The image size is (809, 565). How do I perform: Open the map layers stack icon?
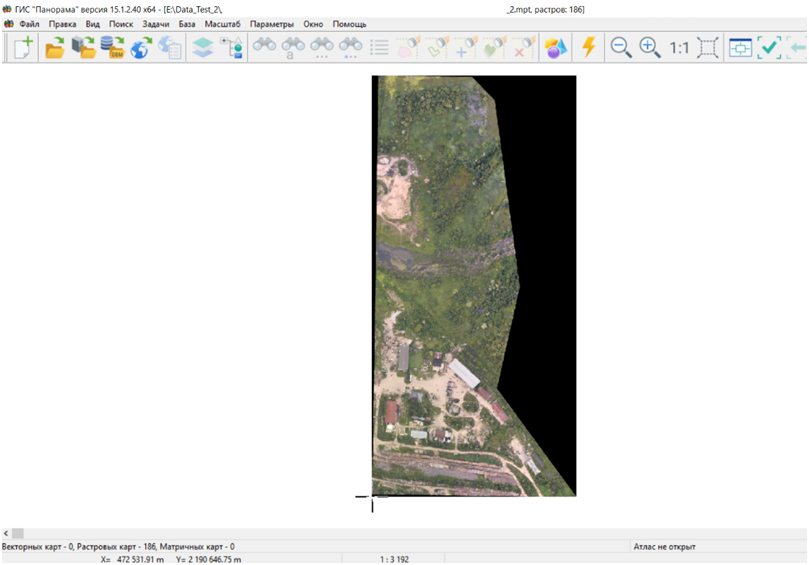tap(203, 47)
